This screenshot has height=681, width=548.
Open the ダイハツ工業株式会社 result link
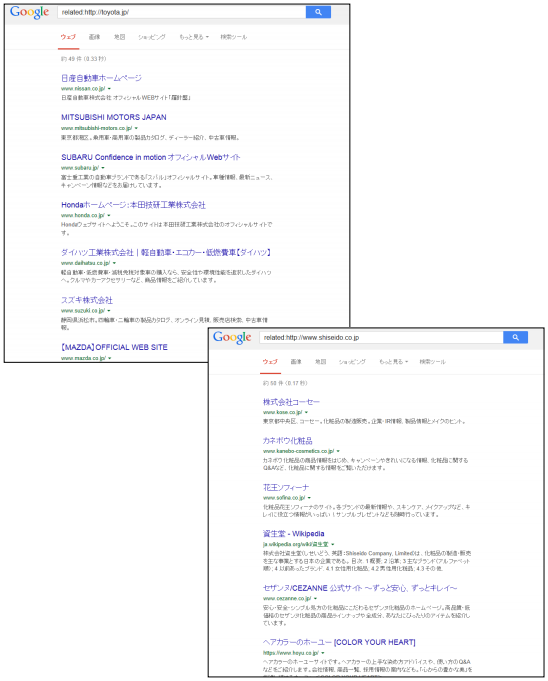pyautogui.click(x=166, y=252)
